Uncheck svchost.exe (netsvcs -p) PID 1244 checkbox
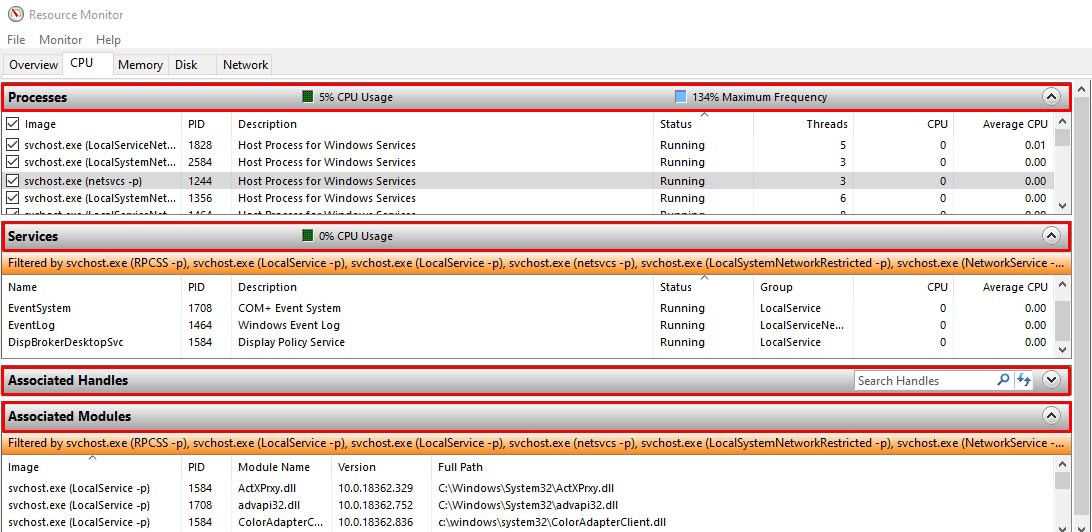The width and height of the screenshot is (1092, 532). (13, 180)
